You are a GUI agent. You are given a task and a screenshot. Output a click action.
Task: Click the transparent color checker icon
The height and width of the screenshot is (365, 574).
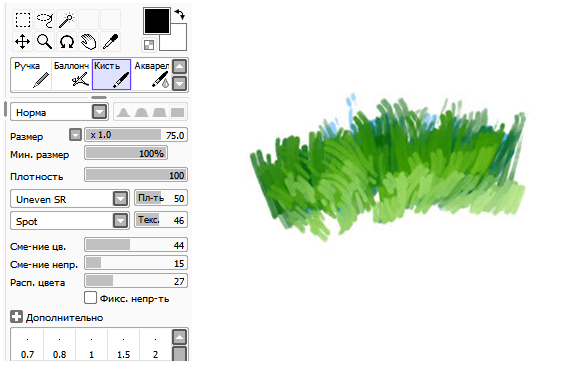click(149, 45)
